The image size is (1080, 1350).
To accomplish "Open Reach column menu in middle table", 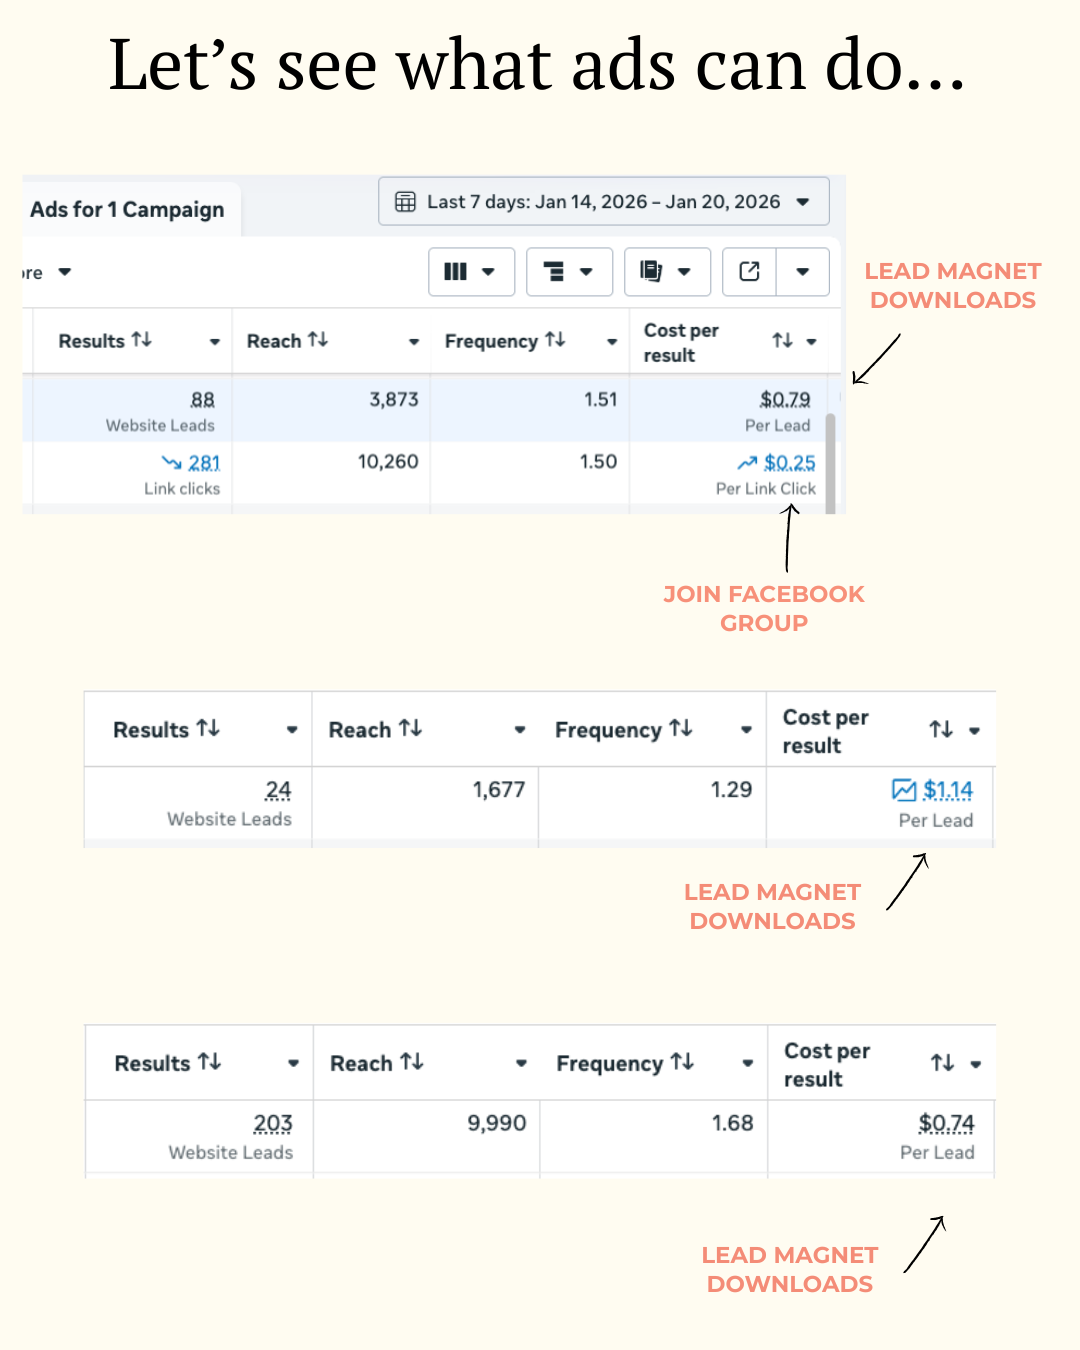I will tap(520, 730).
